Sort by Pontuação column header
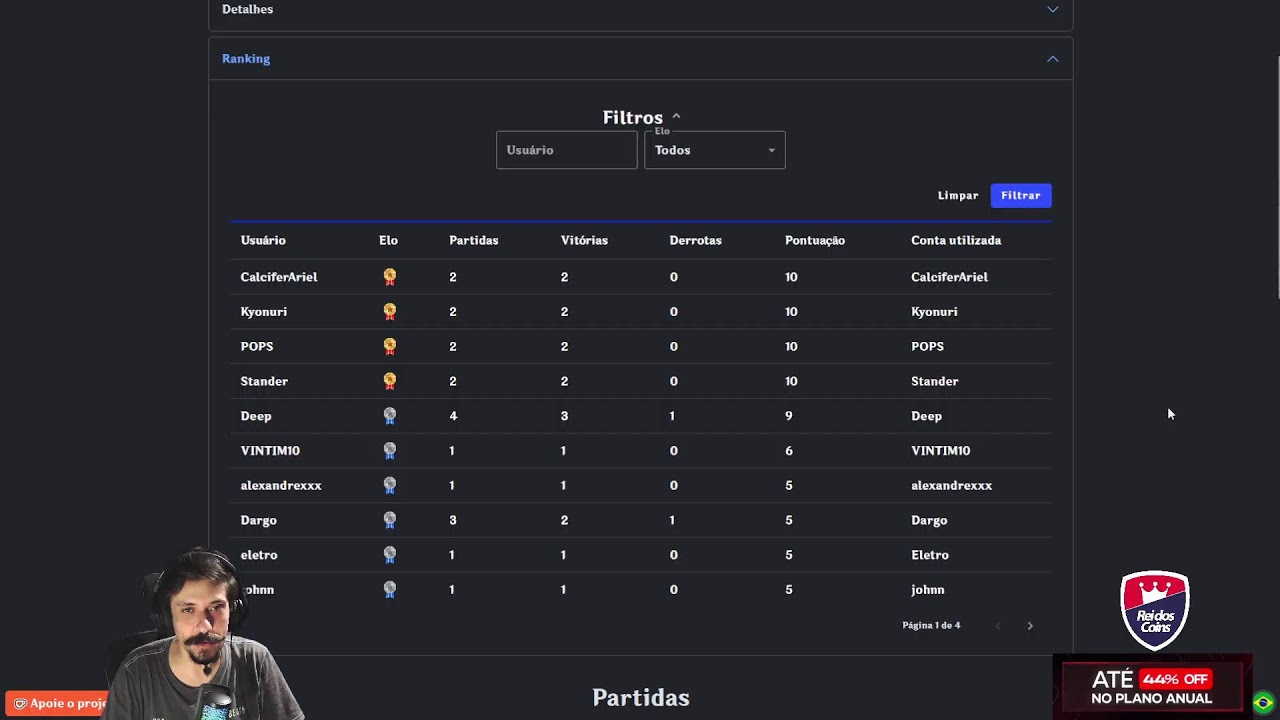The width and height of the screenshot is (1280, 720). [814, 241]
